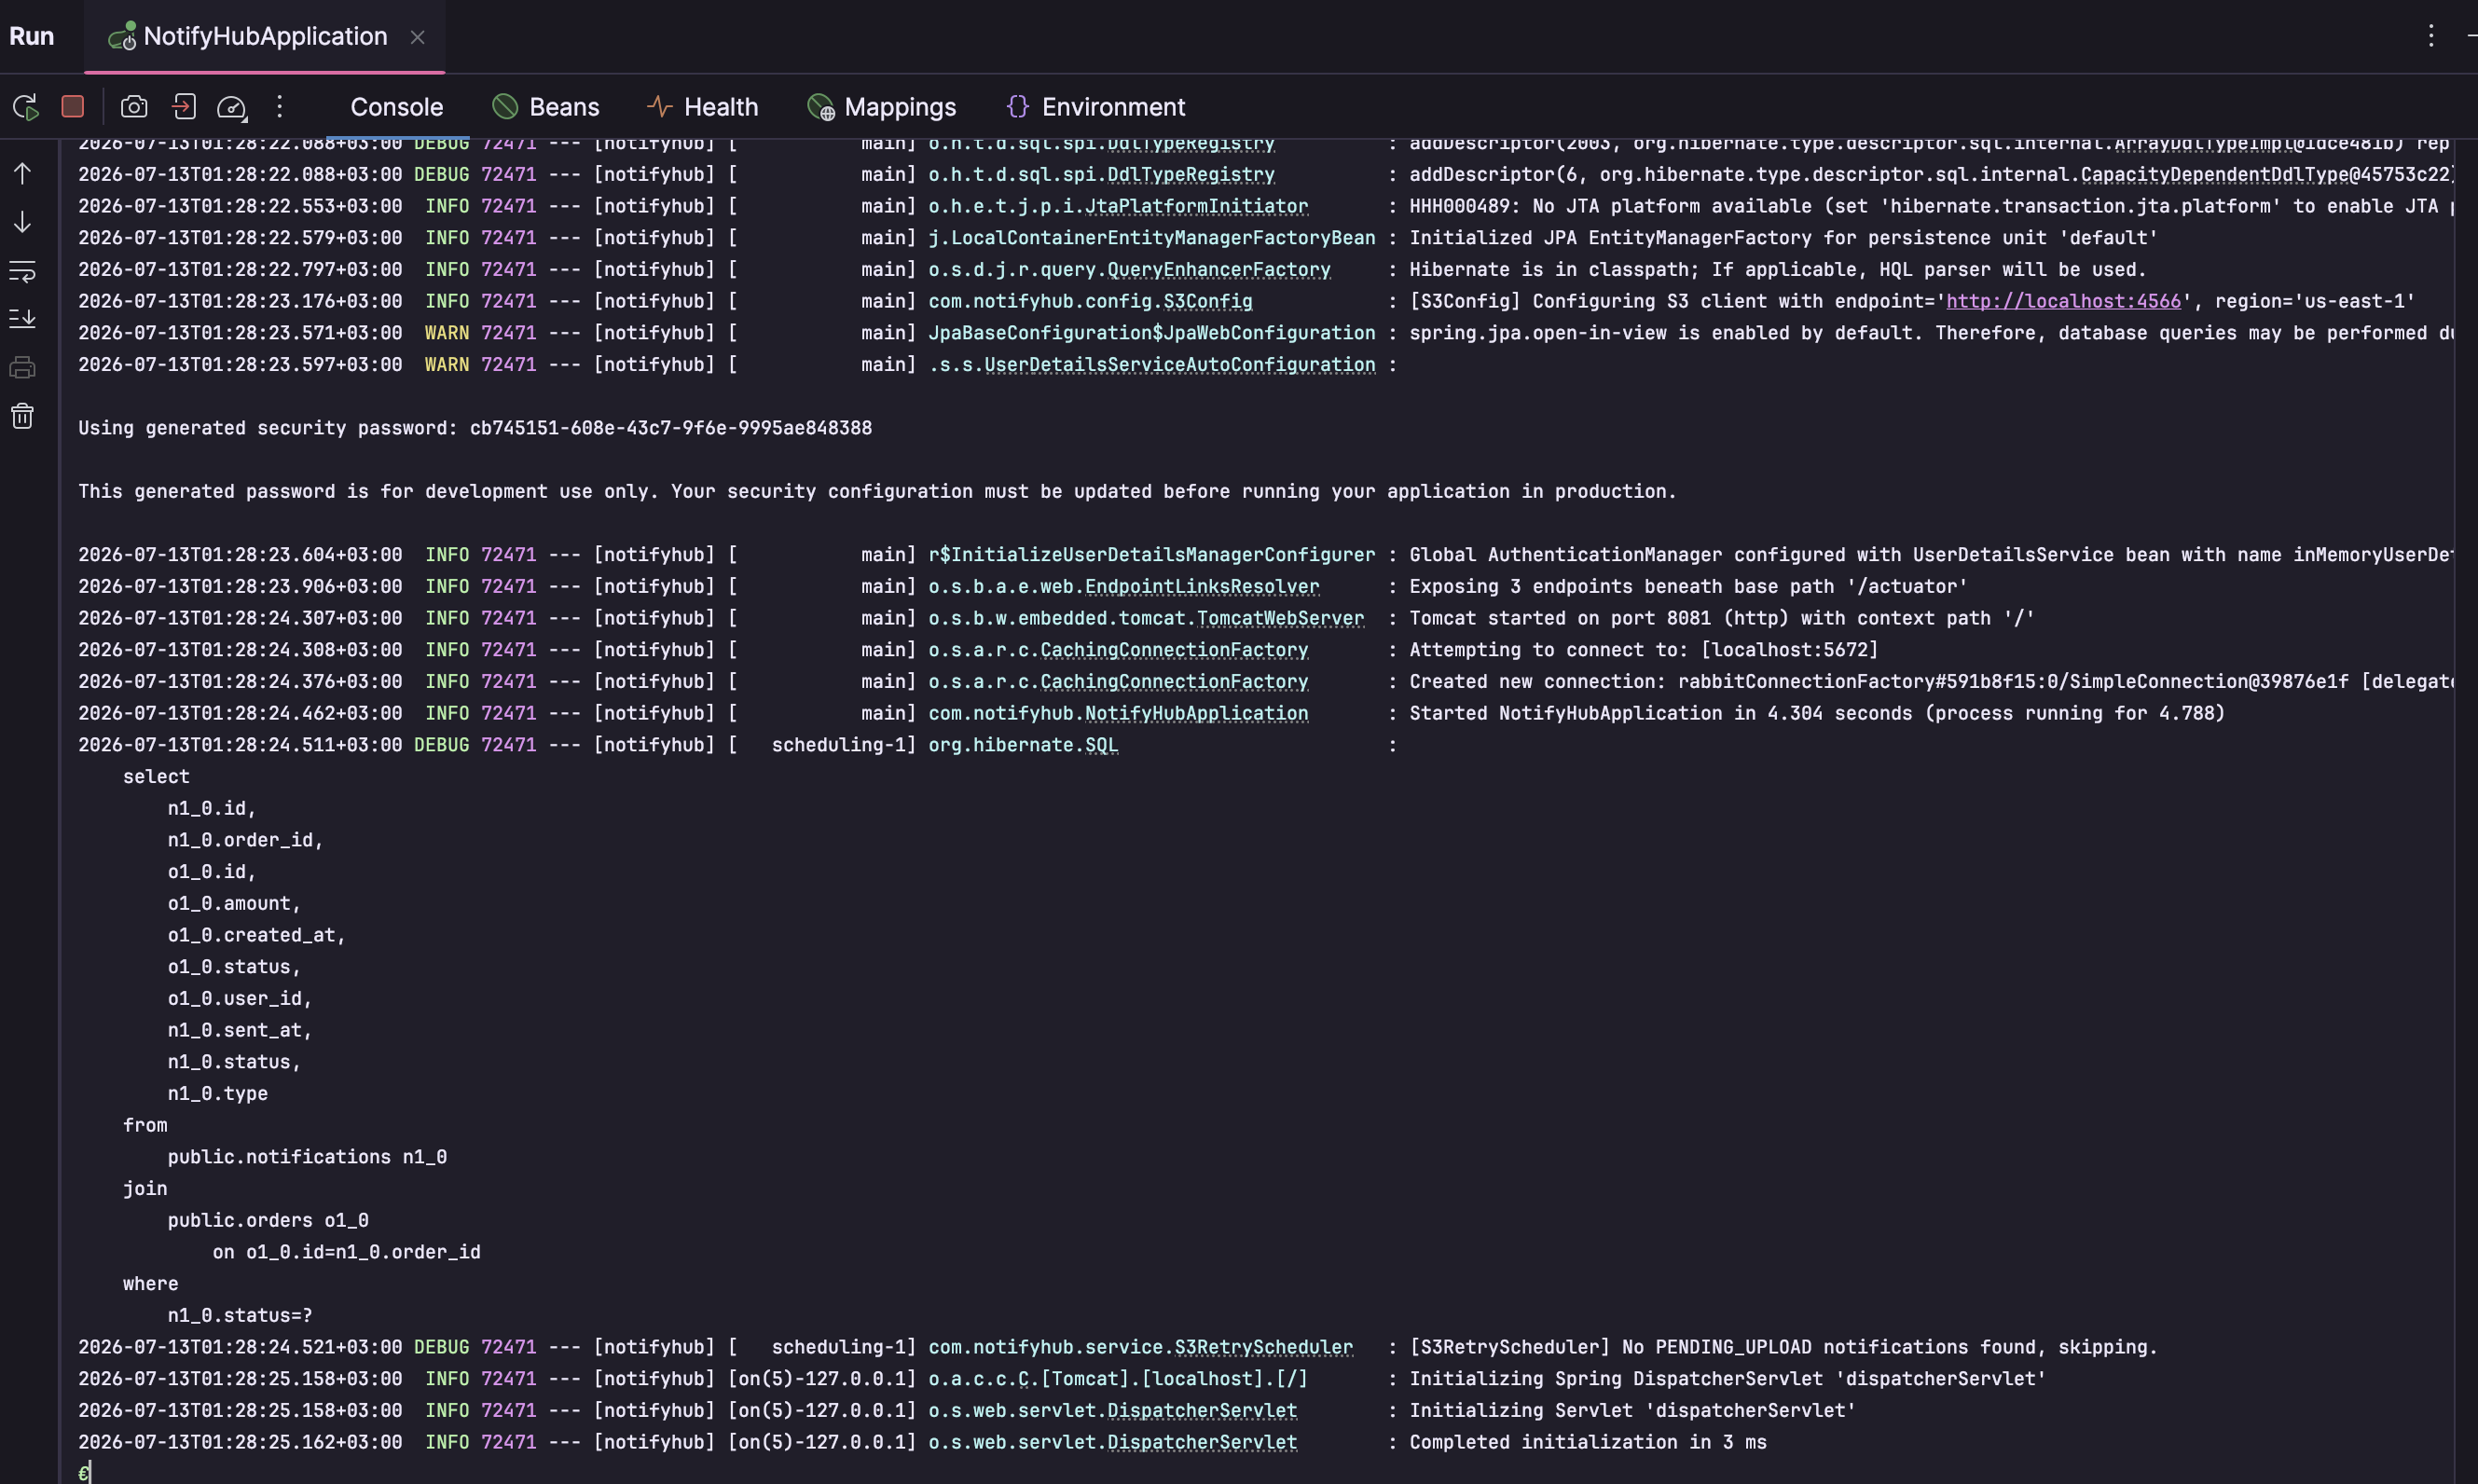Click 'n1_0.status=?' where clause line
Screen dimensions: 2478x1484
[x=240, y=1316]
